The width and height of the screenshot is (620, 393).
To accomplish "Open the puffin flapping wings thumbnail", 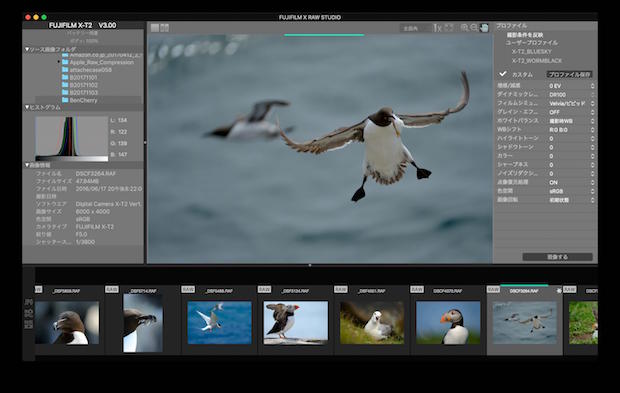I will (296, 323).
